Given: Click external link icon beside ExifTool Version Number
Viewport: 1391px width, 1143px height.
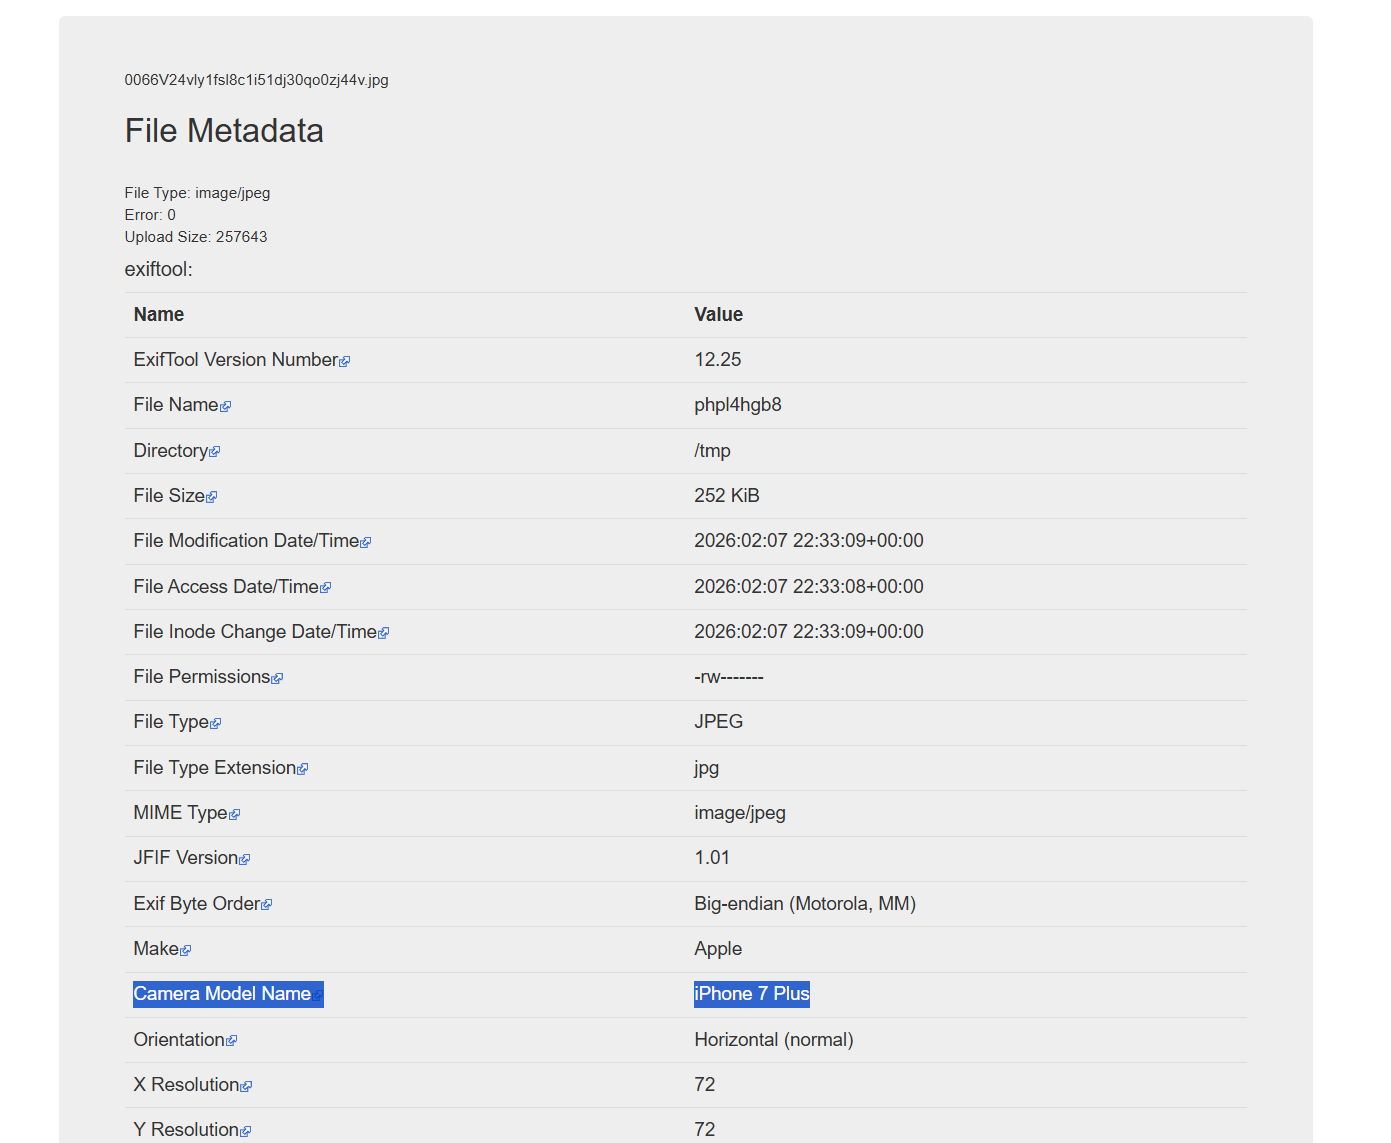Looking at the screenshot, I should click(345, 362).
